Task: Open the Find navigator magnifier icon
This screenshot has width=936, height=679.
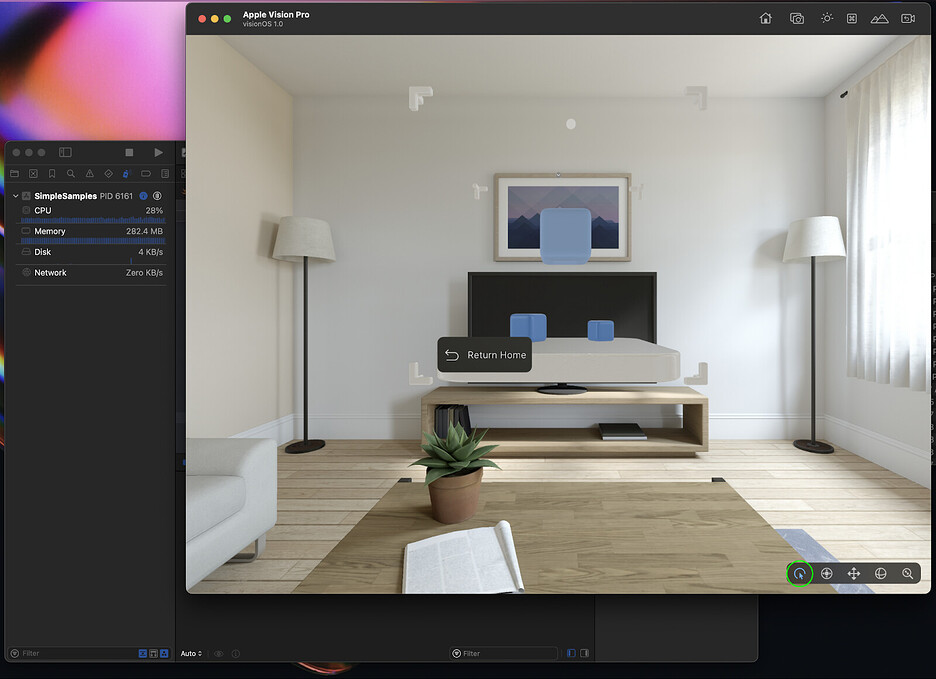Action: point(70,174)
